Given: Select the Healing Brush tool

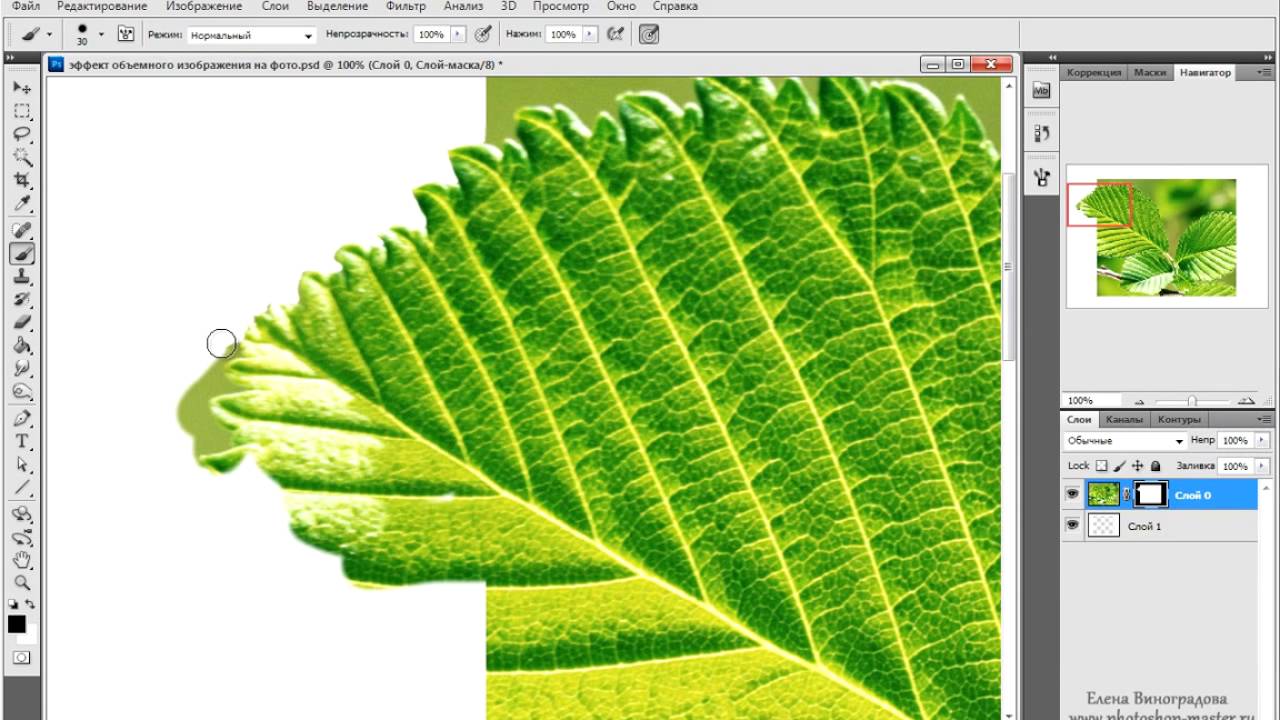Looking at the screenshot, I should pos(22,231).
